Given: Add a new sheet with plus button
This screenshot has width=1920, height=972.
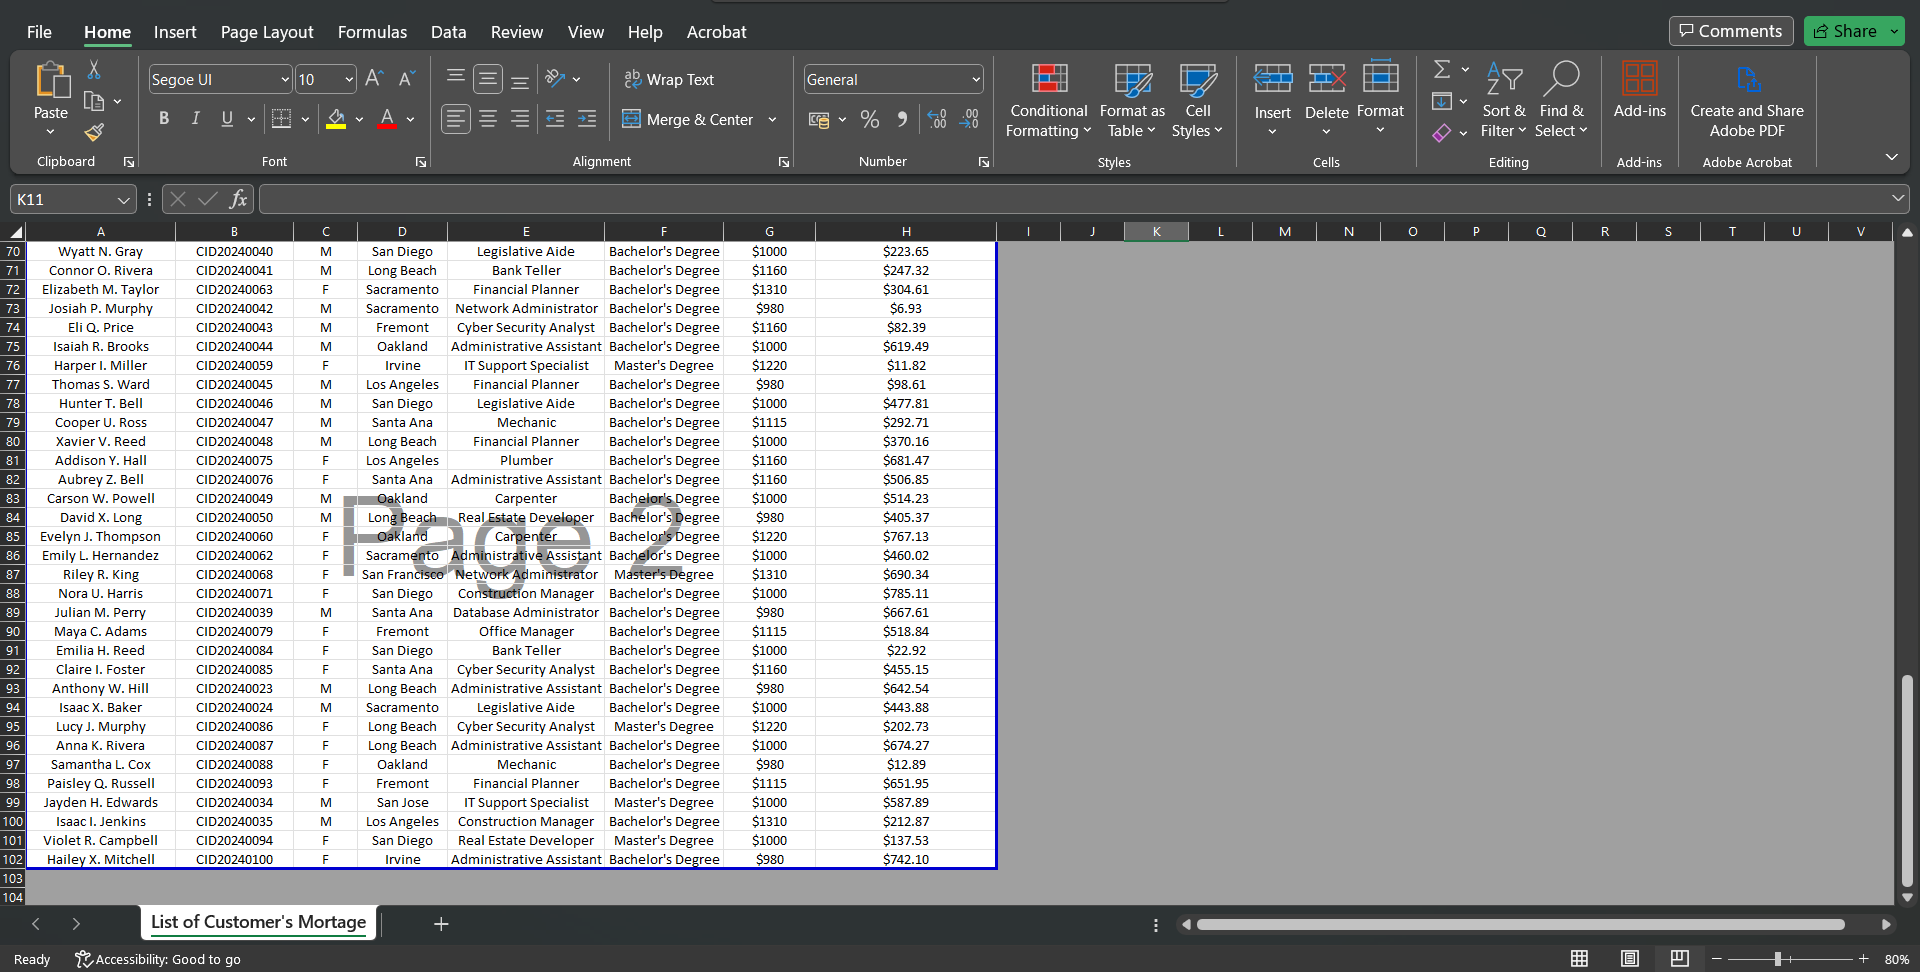Looking at the screenshot, I should (x=441, y=924).
